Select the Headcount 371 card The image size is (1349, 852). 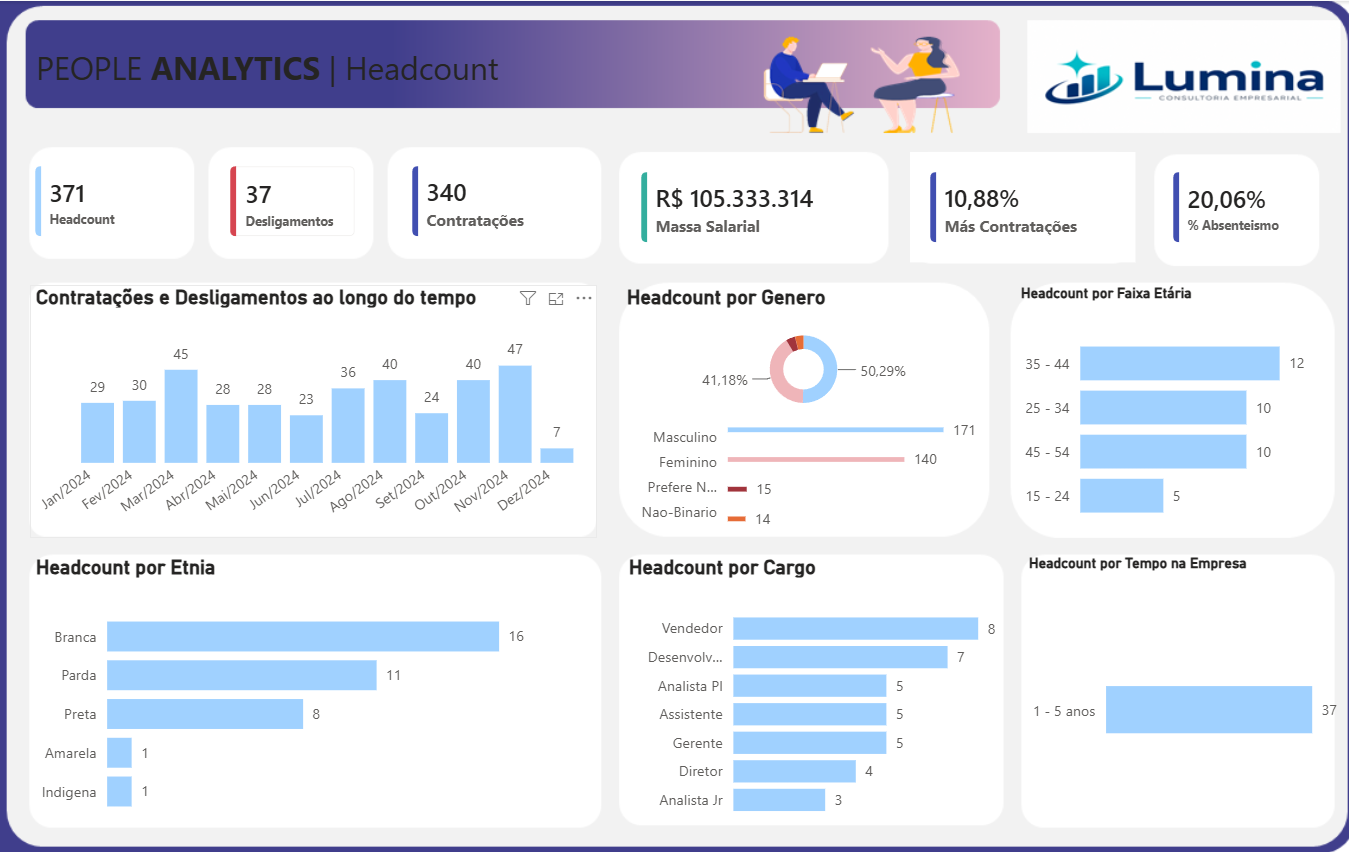click(x=112, y=203)
